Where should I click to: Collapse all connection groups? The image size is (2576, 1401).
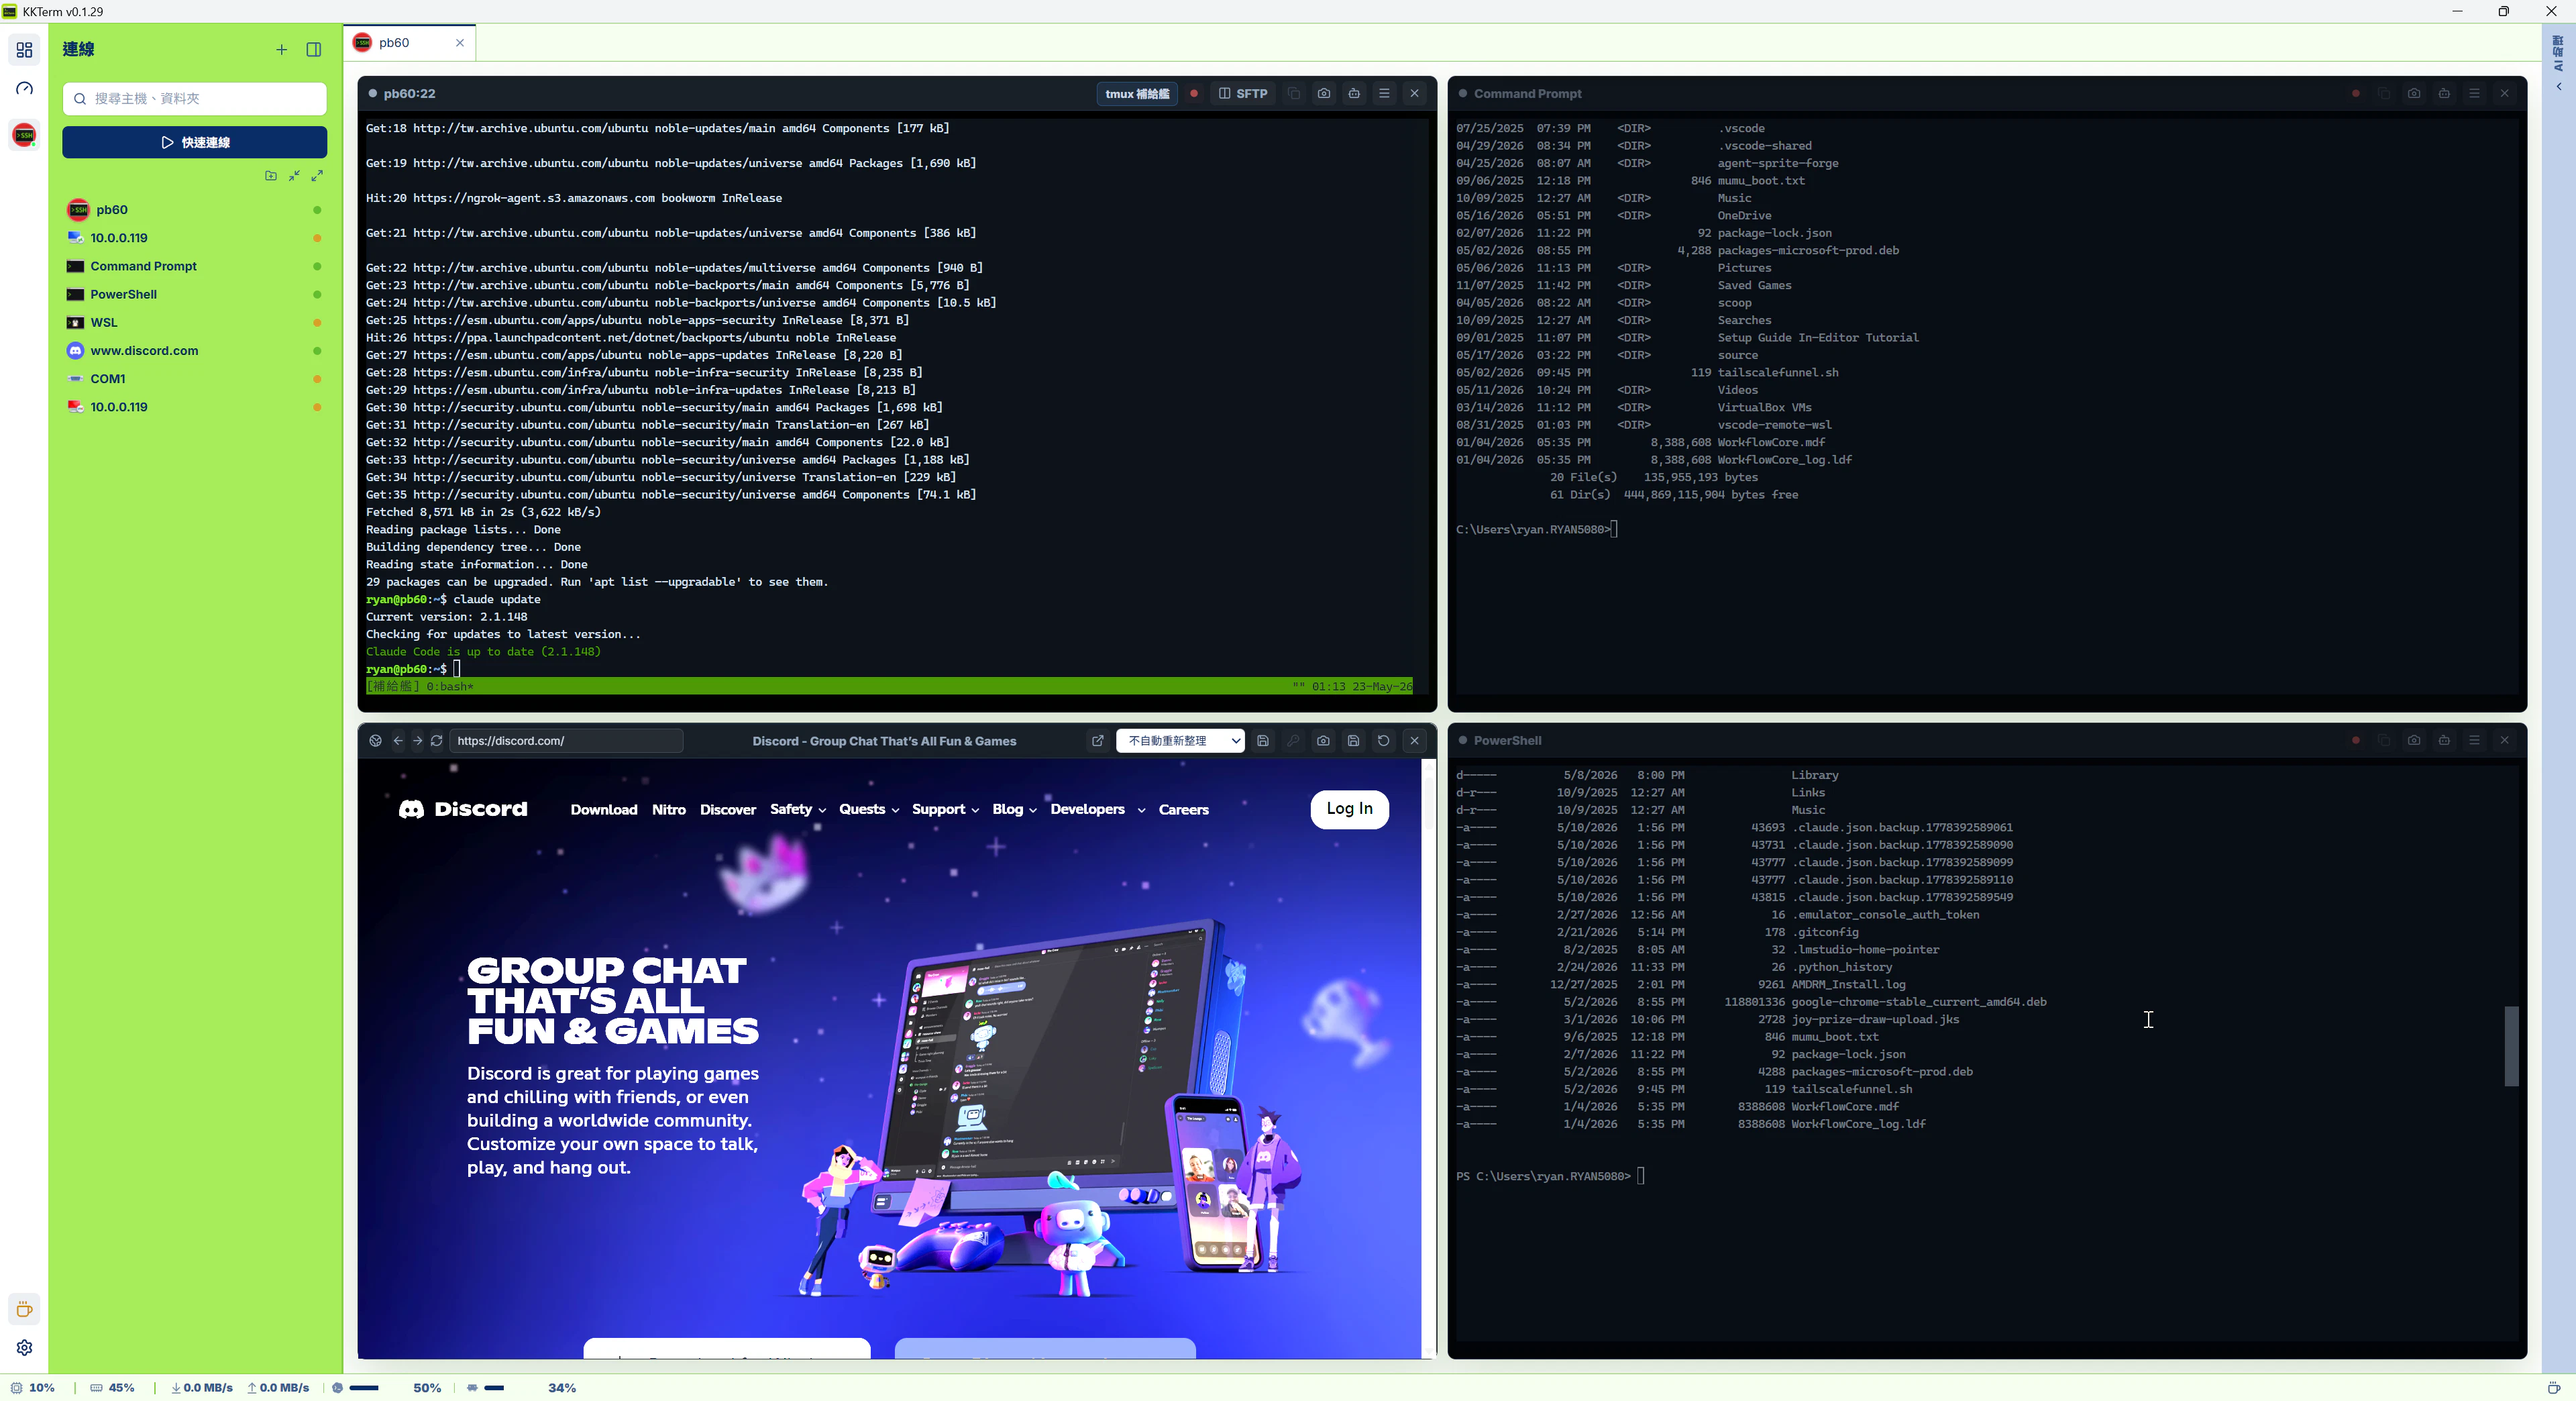pos(294,175)
